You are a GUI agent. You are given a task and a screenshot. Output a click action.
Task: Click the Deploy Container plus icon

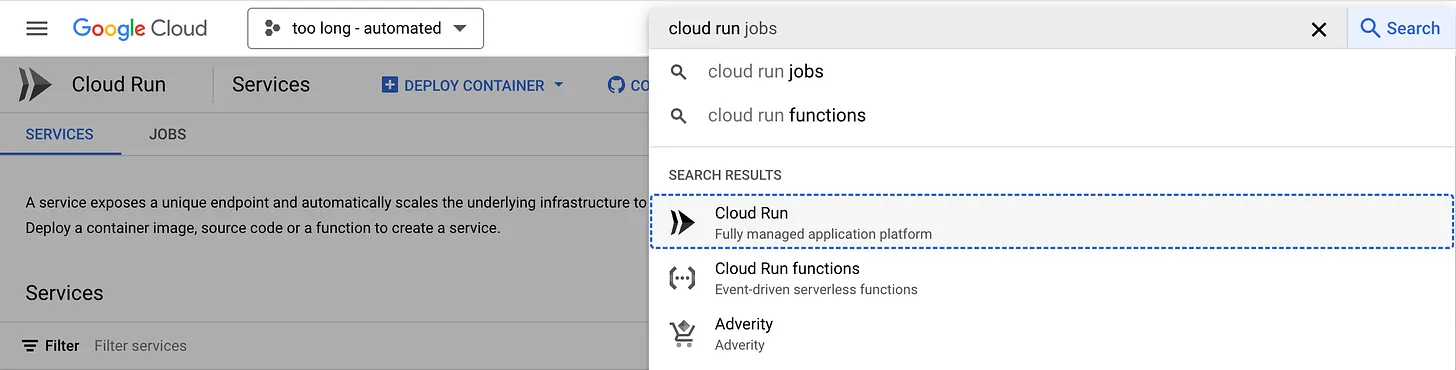390,85
